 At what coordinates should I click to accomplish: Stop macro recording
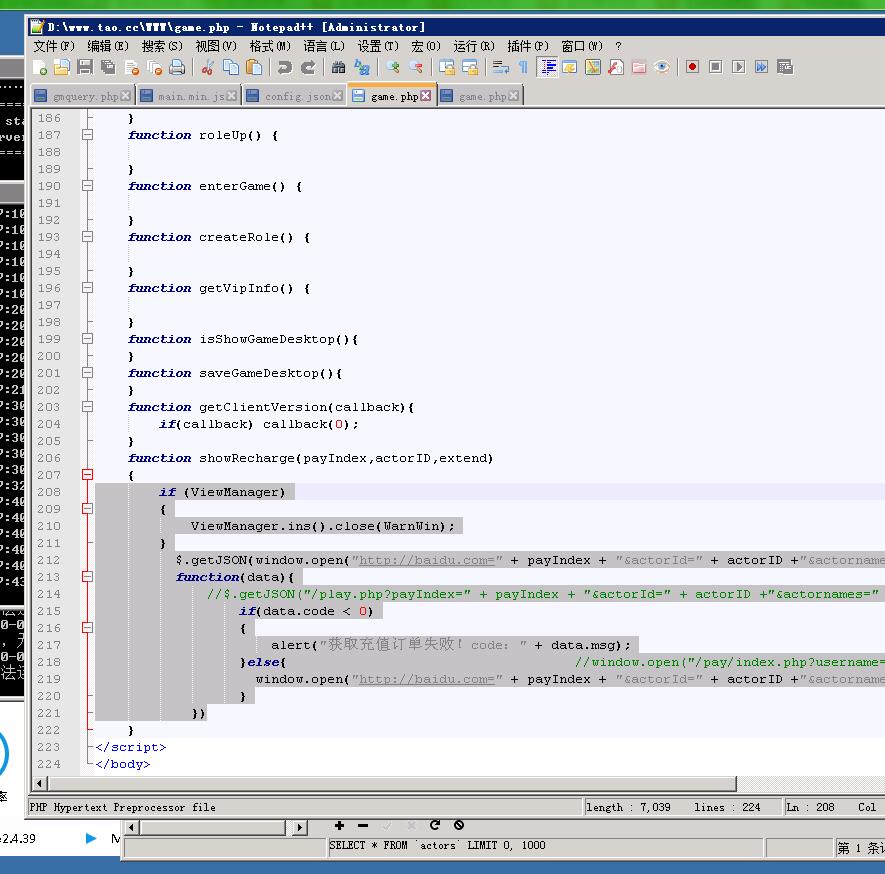715,67
